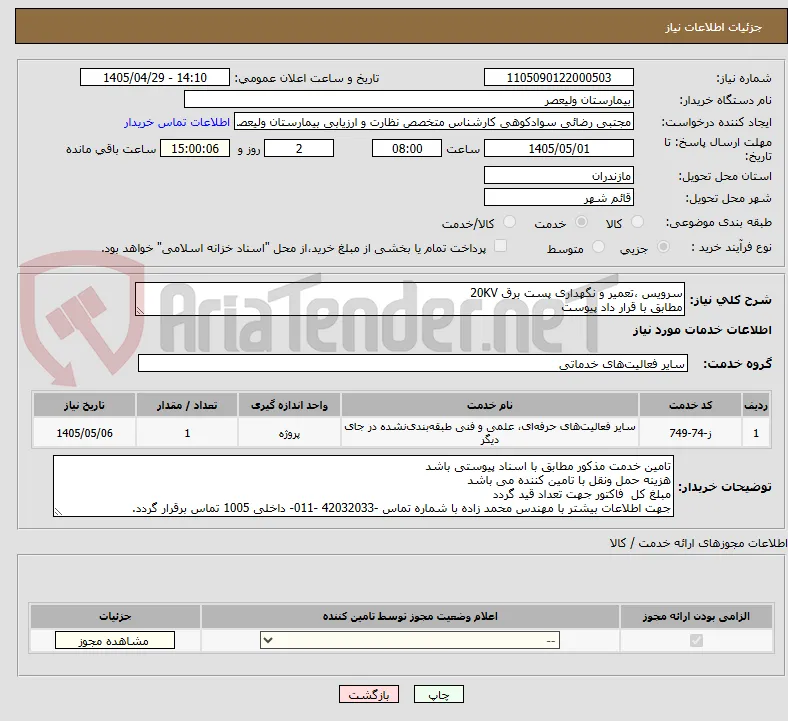Select the خدمت radio button
788x721 pixels.
click(x=581, y=222)
